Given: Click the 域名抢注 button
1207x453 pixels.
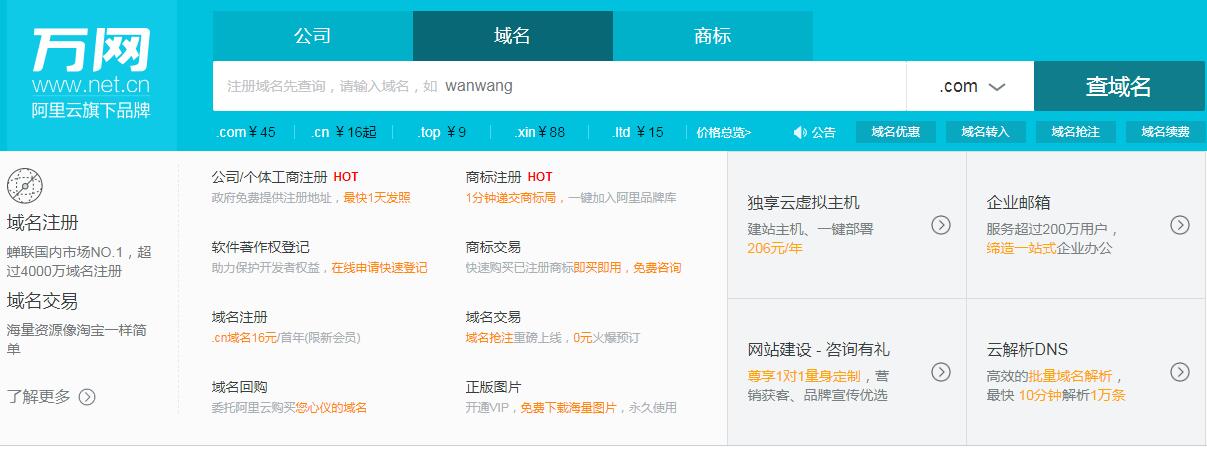Looking at the screenshot, I should pyautogui.click(x=1076, y=132).
